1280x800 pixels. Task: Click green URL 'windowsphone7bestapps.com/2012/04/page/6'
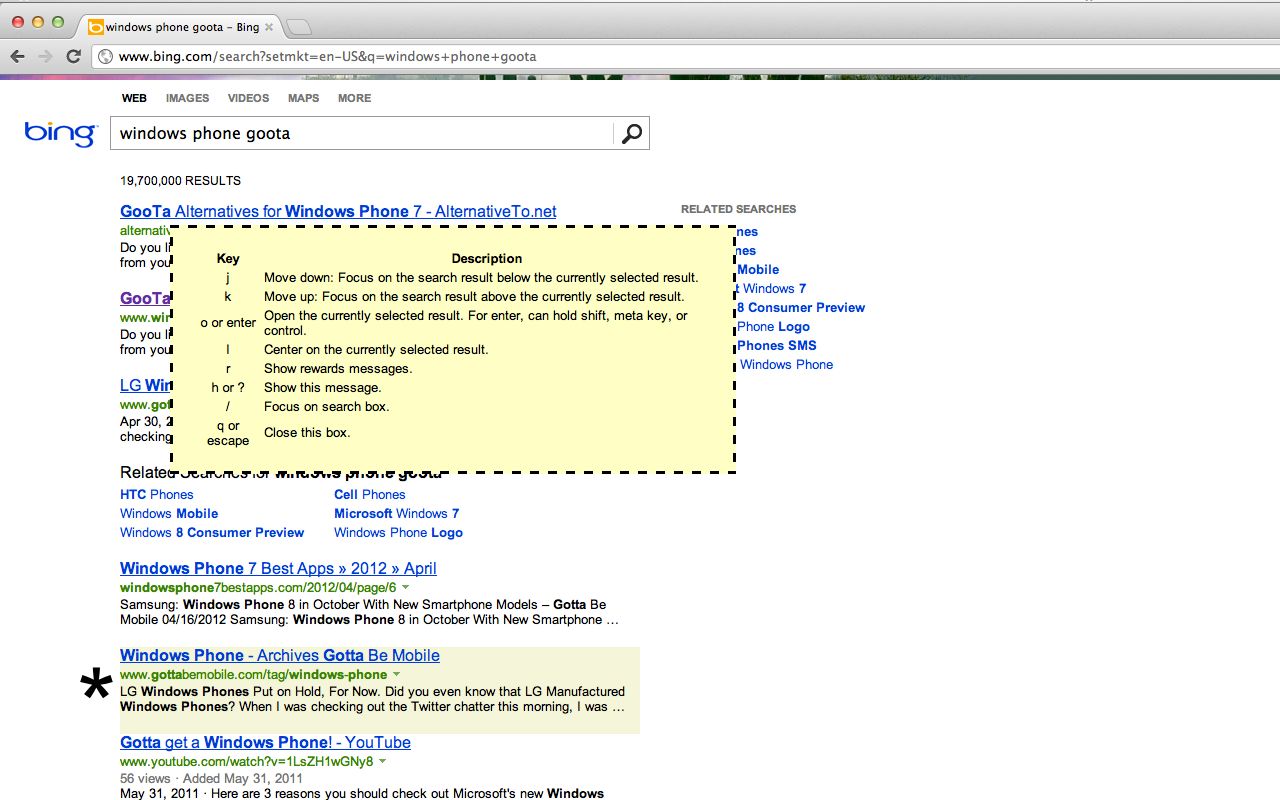point(258,588)
